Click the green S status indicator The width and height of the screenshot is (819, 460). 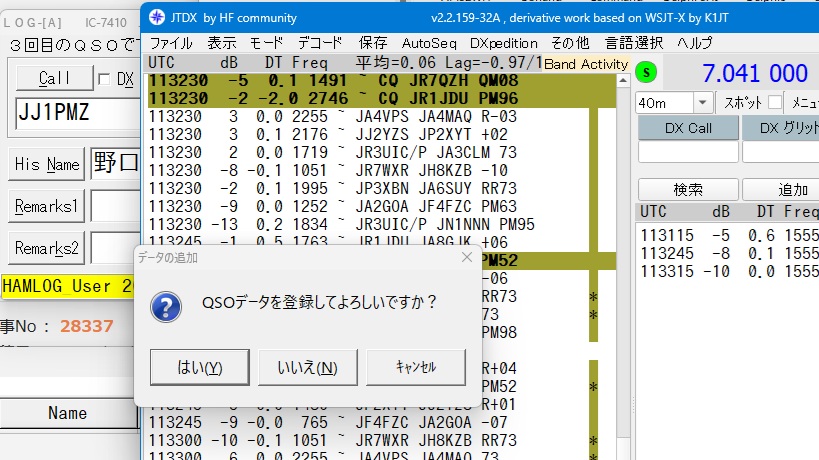(646, 72)
